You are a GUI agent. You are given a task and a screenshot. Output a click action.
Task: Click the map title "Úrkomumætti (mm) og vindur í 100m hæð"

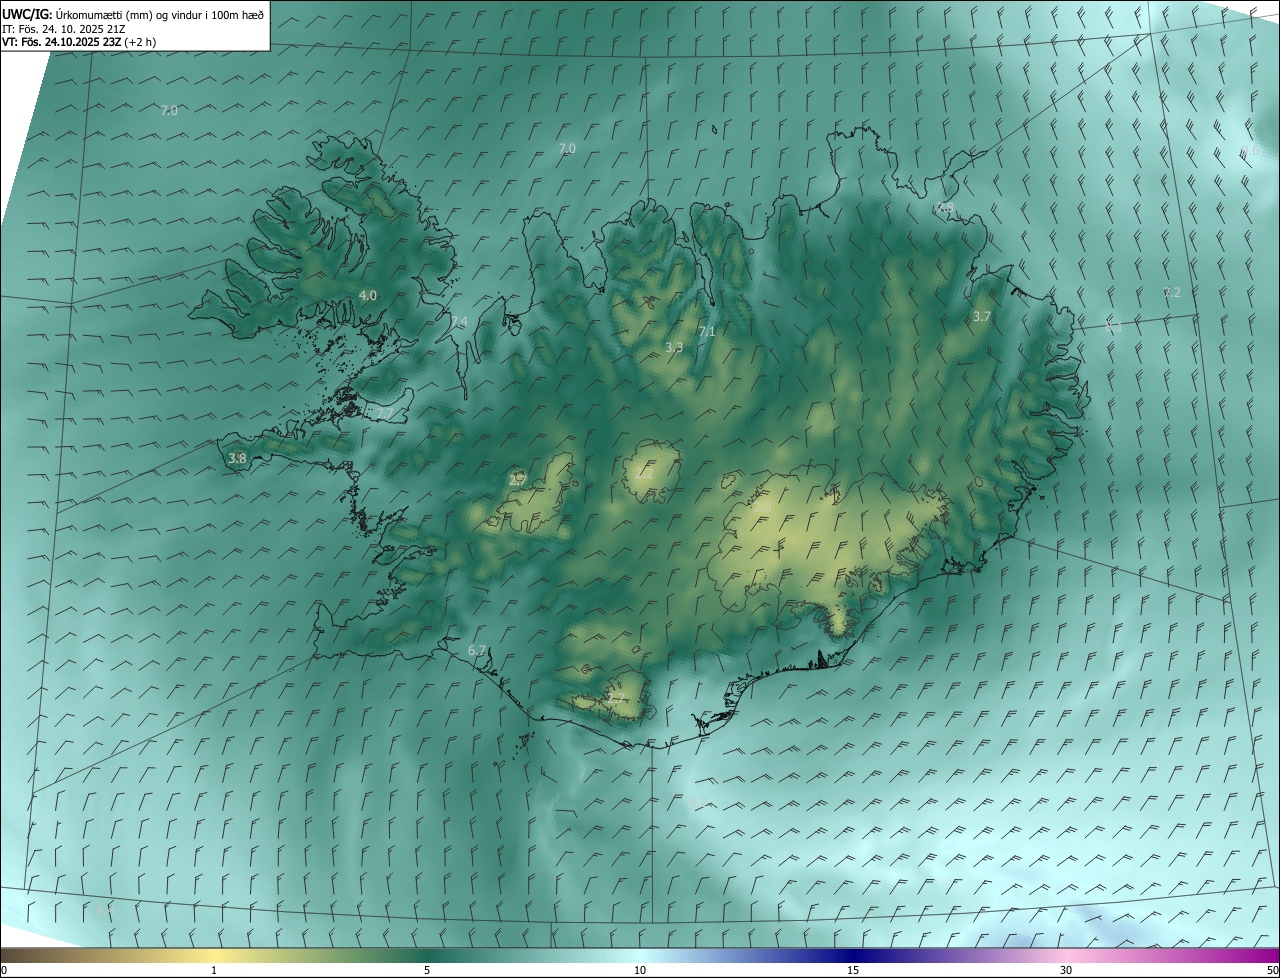[x=161, y=14]
